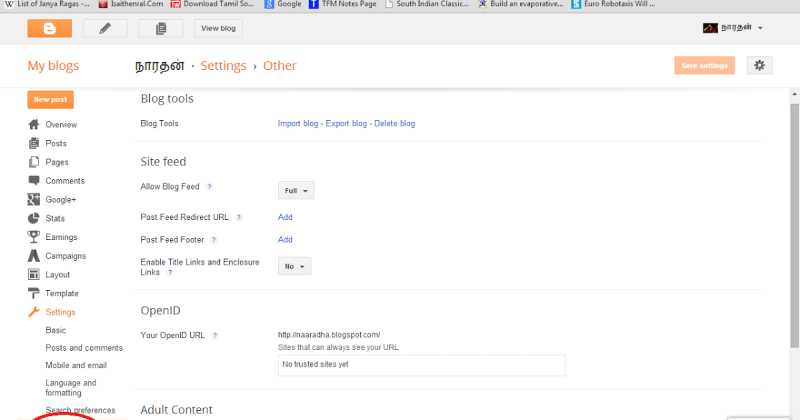Screen dimensions: 800x420
Task: Open Enable Title Links dropdown set to No
Action: [295, 267]
